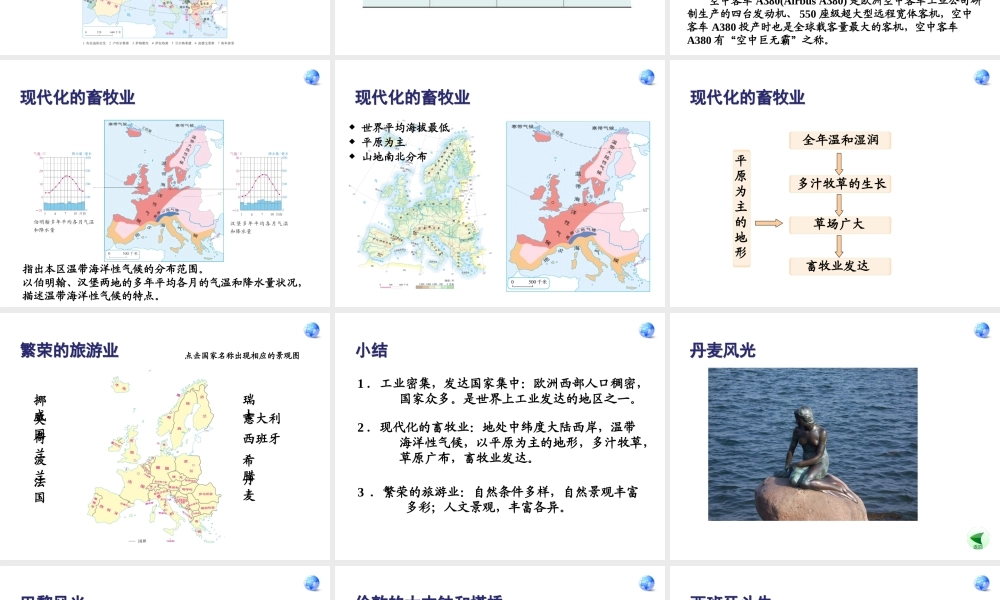
Task: Click 麦 character at bottom of right country list
Action: pyautogui.click(x=249, y=495)
